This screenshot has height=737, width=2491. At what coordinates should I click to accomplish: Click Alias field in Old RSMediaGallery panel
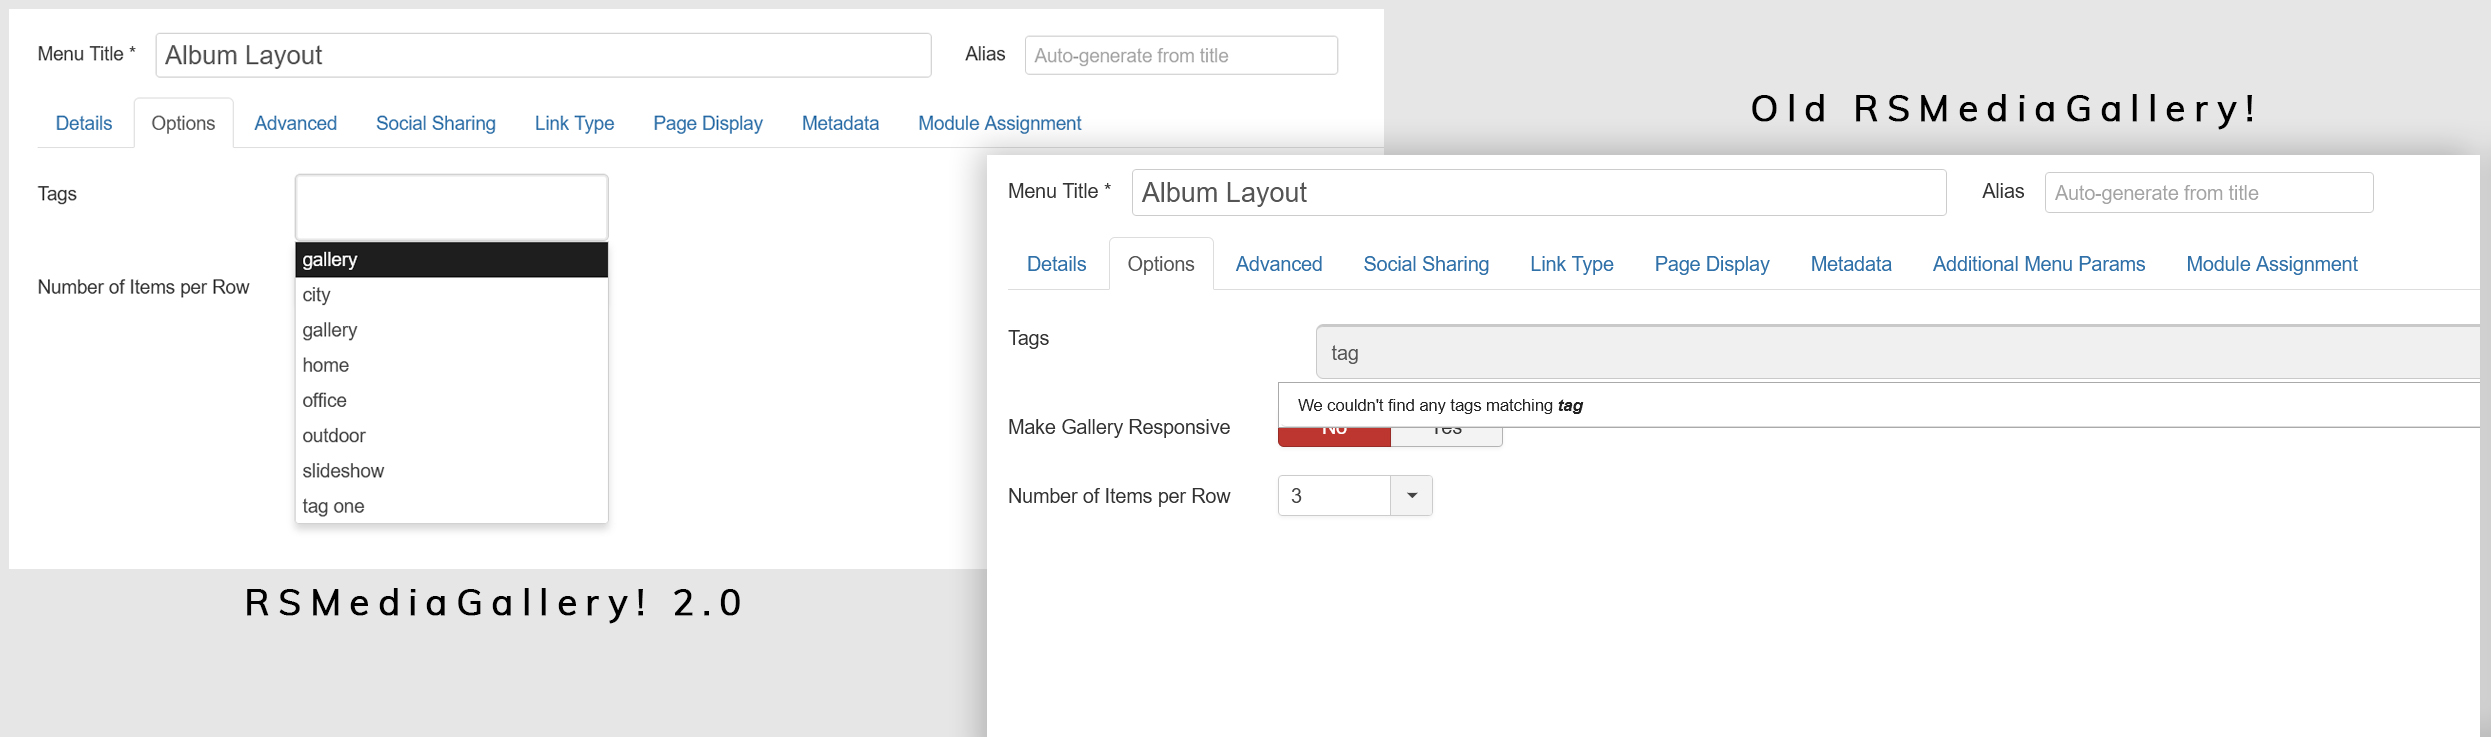2209,193
